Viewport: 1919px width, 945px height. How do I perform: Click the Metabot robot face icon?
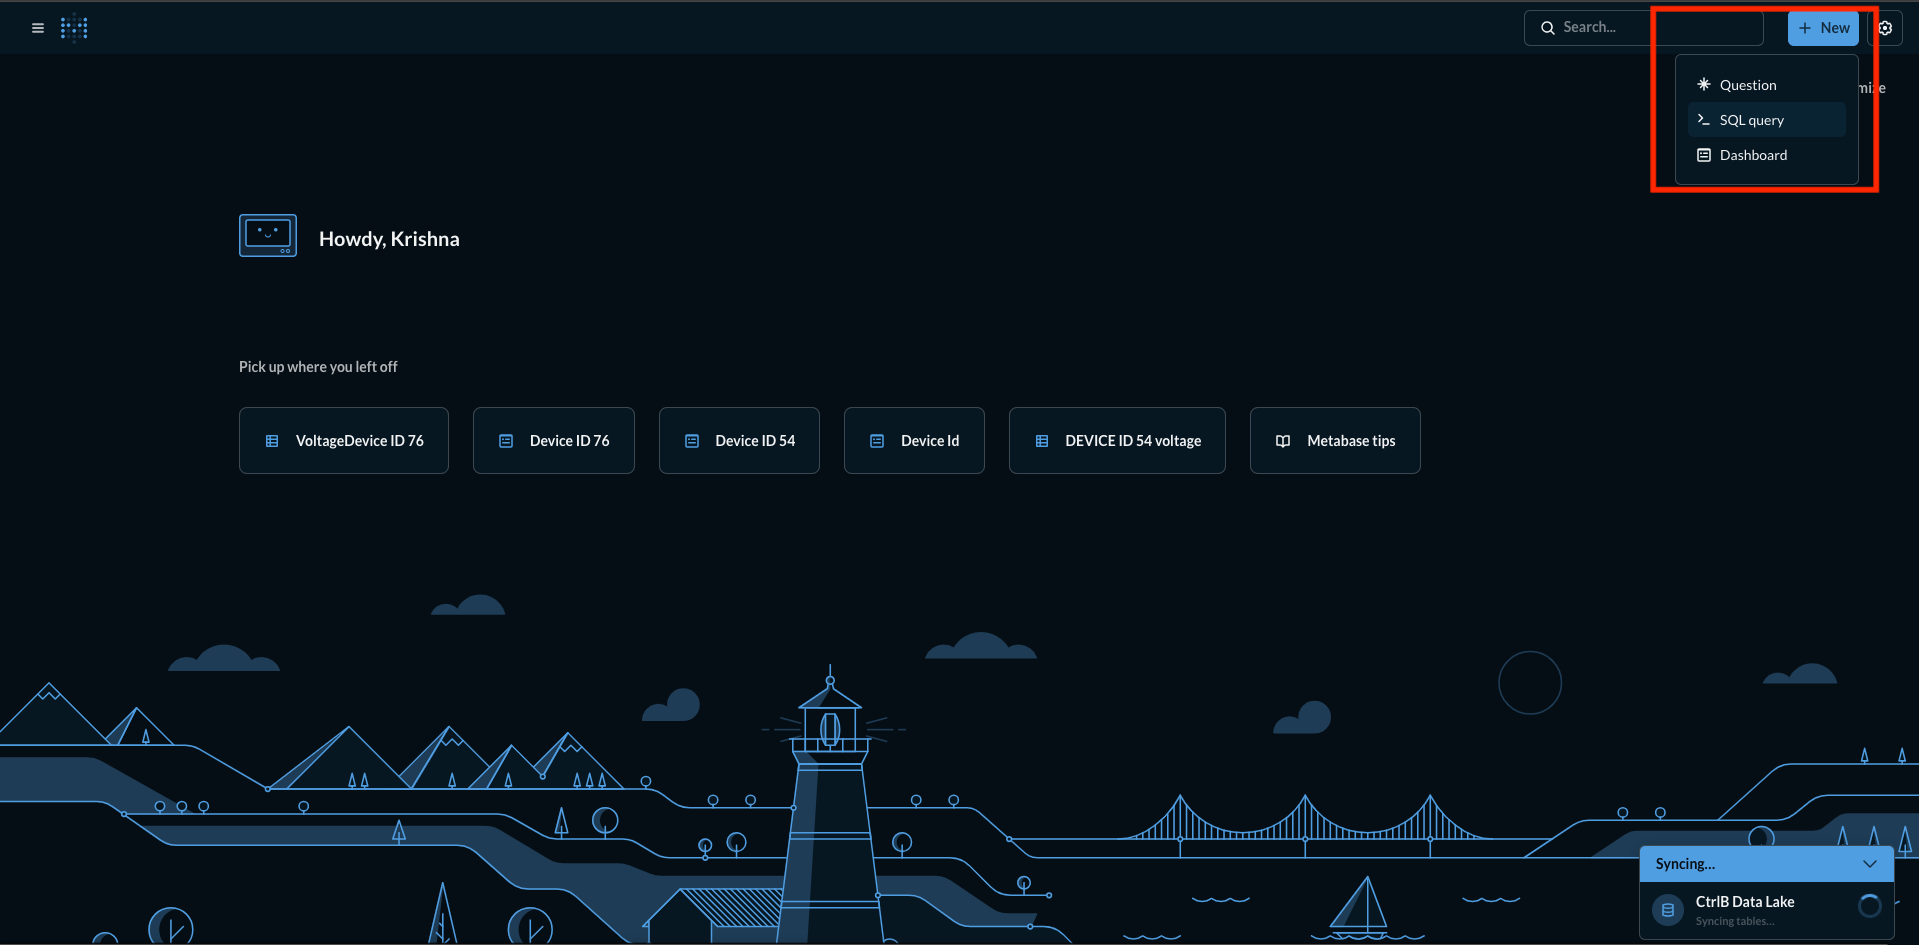tap(268, 236)
